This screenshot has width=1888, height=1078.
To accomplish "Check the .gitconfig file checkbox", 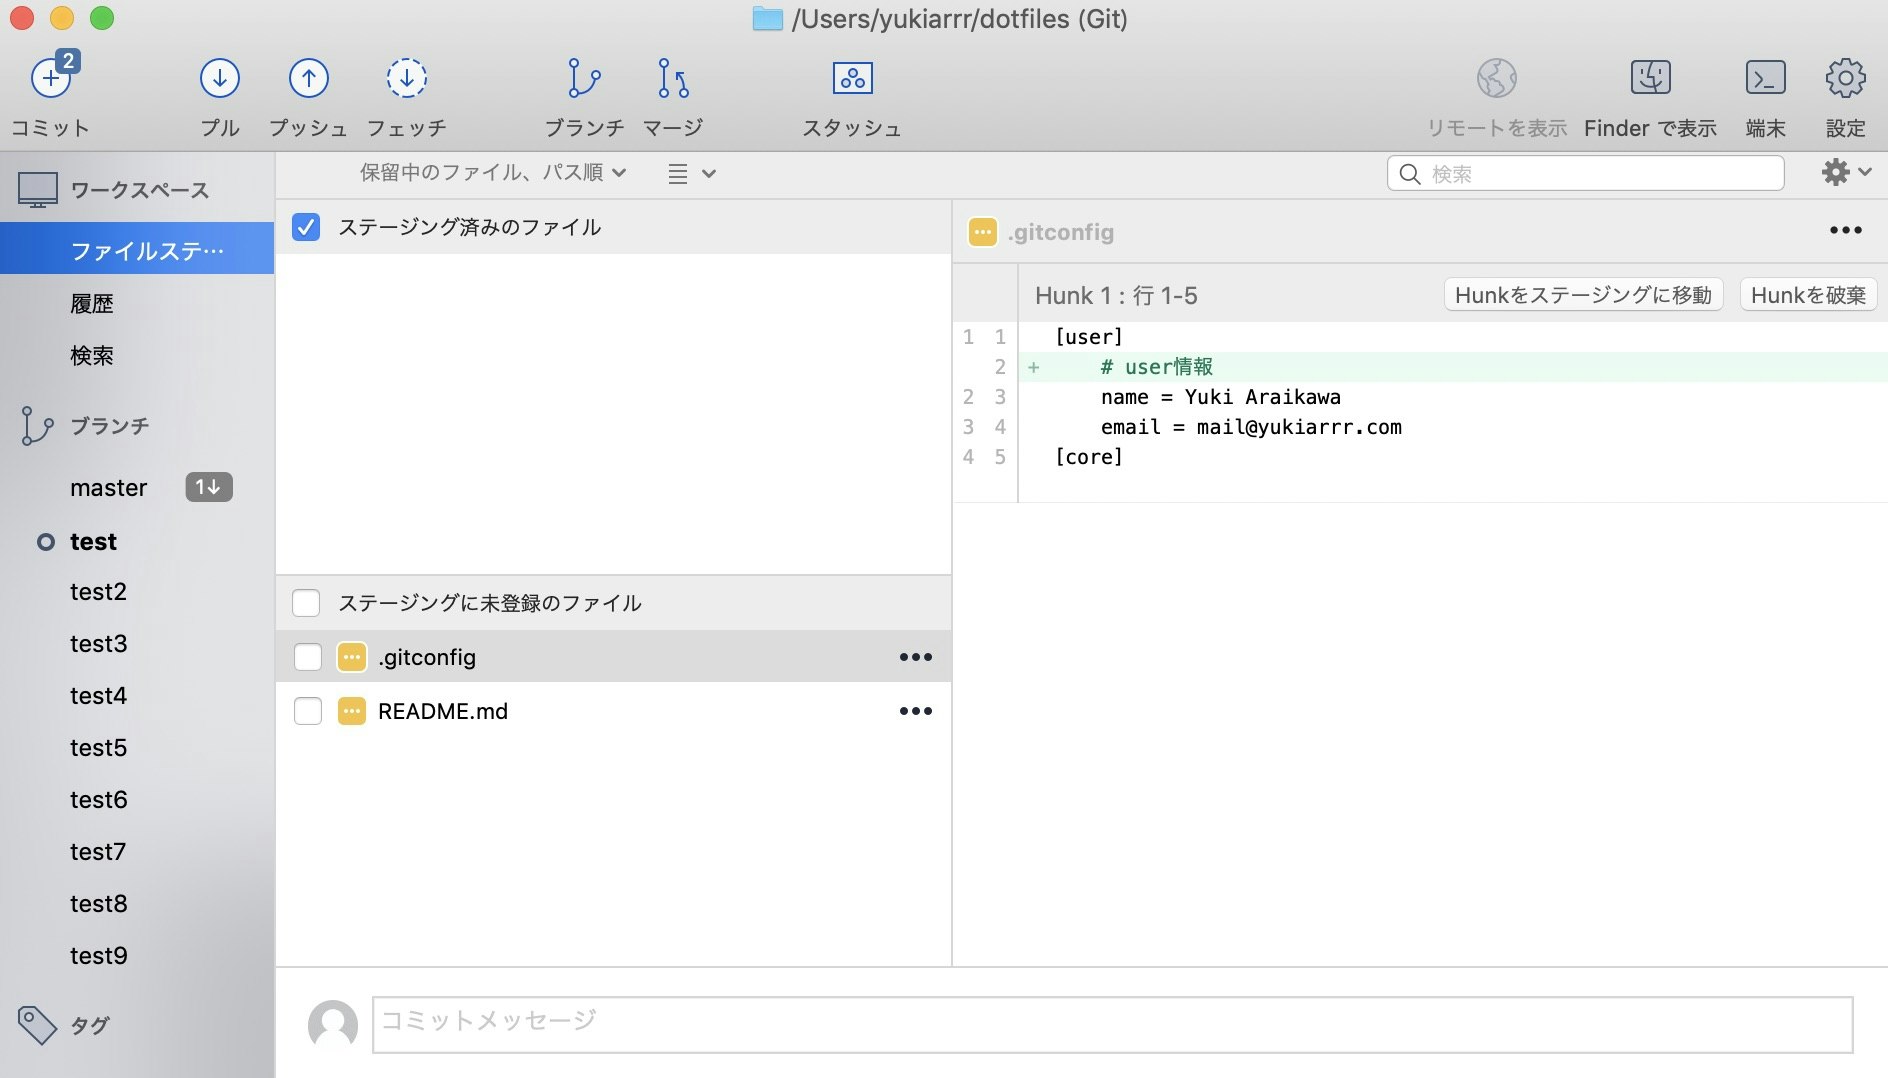I will pyautogui.click(x=308, y=657).
